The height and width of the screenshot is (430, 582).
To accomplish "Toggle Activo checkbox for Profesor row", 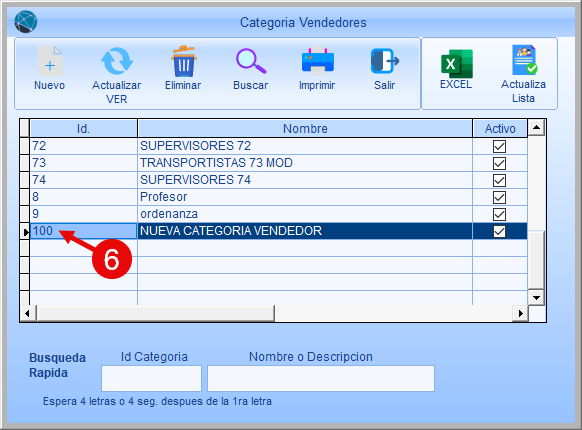I will [x=499, y=197].
